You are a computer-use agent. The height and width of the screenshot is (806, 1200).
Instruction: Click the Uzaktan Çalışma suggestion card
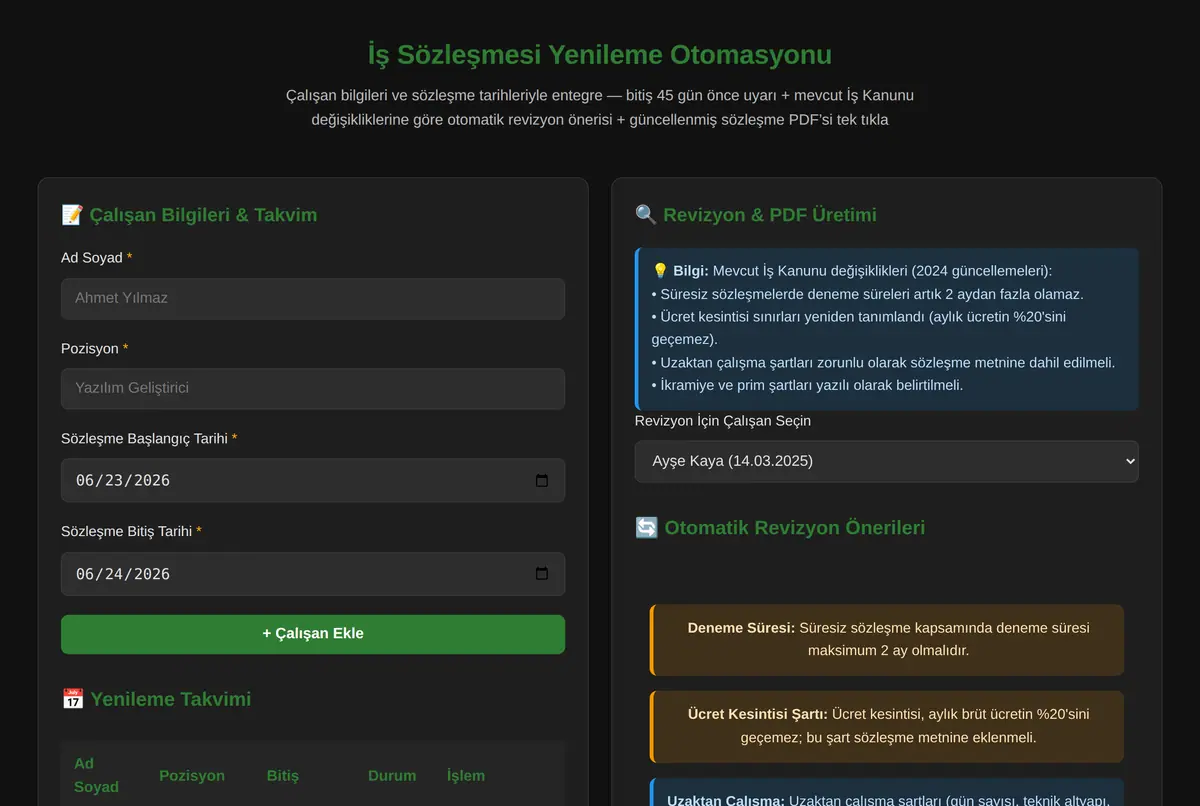pyautogui.click(x=886, y=792)
